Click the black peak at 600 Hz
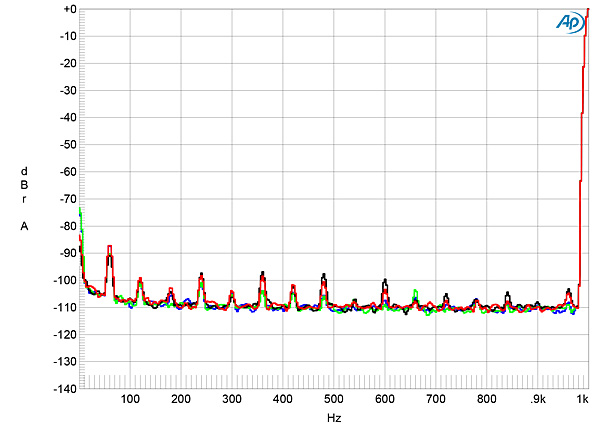This screenshot has height=429, width=600. click(x=384, y=282)
